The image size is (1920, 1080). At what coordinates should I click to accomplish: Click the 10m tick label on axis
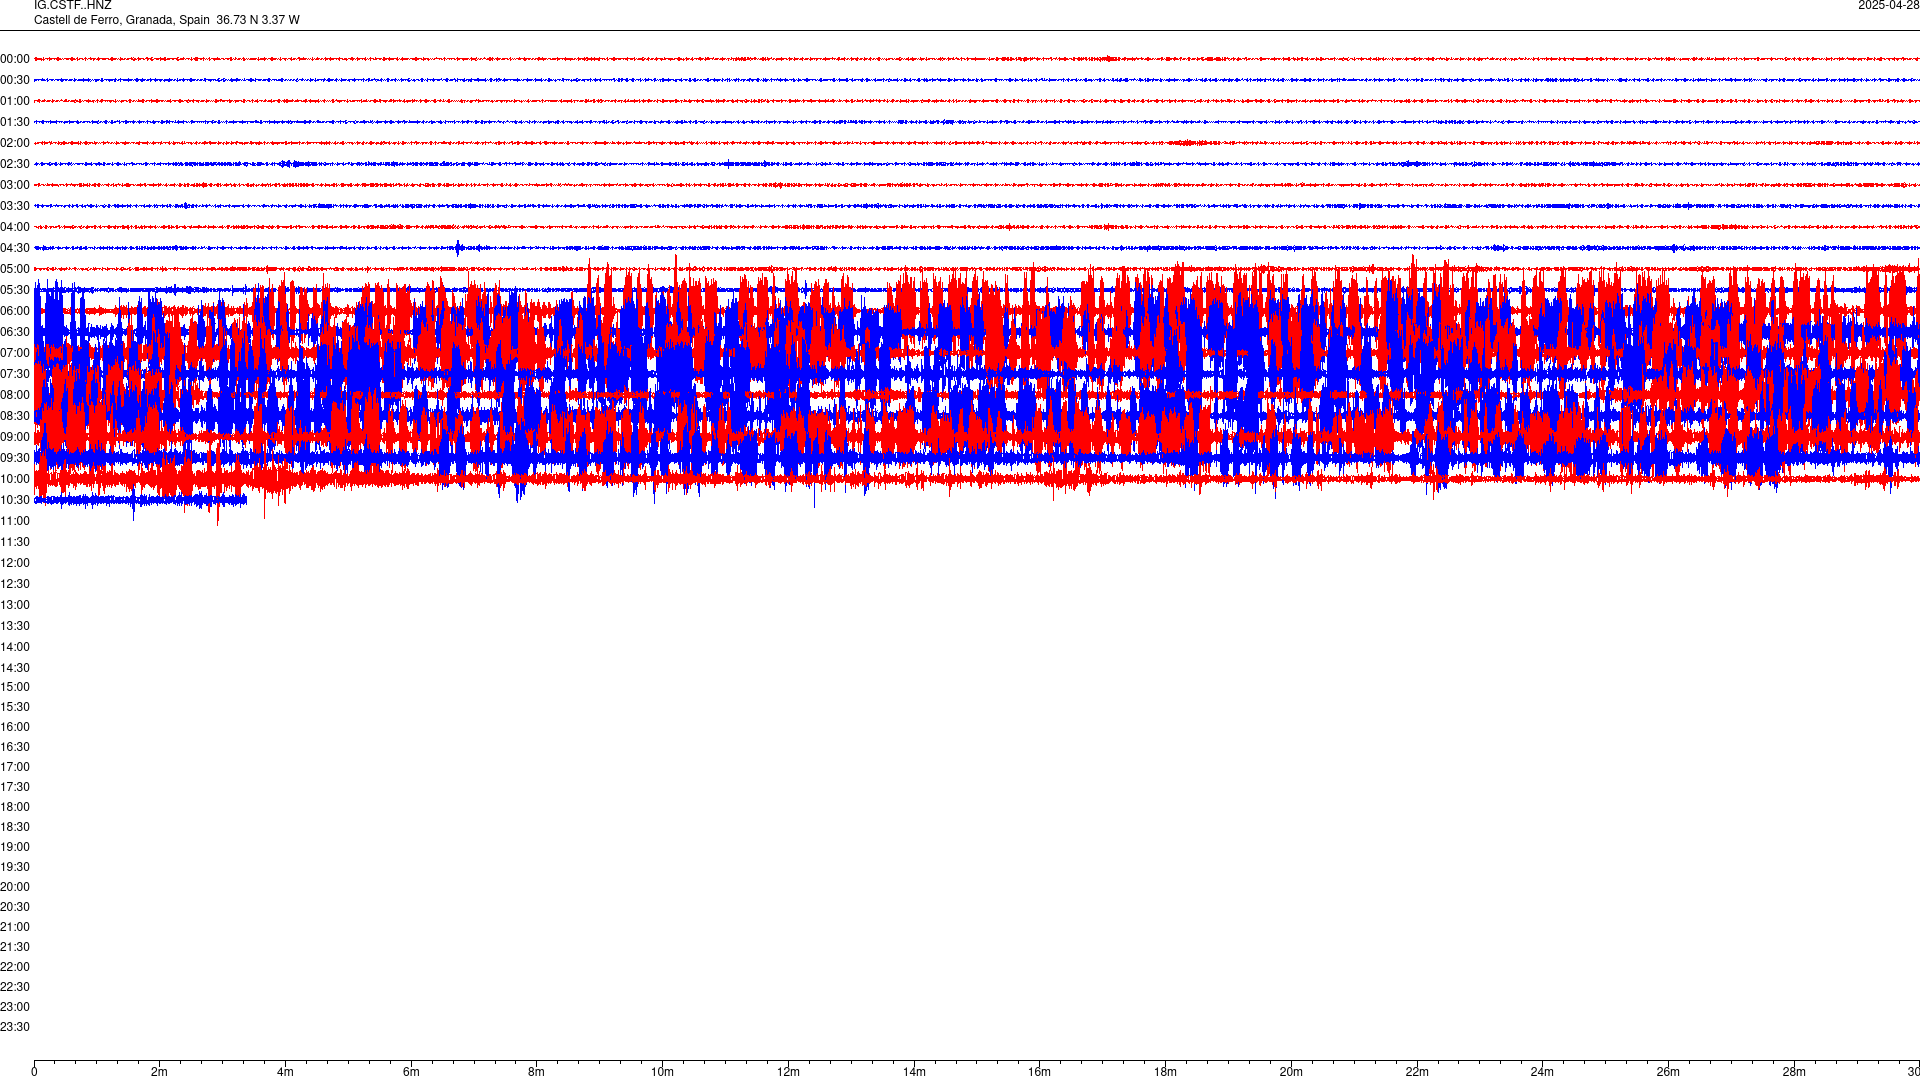click(x=662, y=1072)
